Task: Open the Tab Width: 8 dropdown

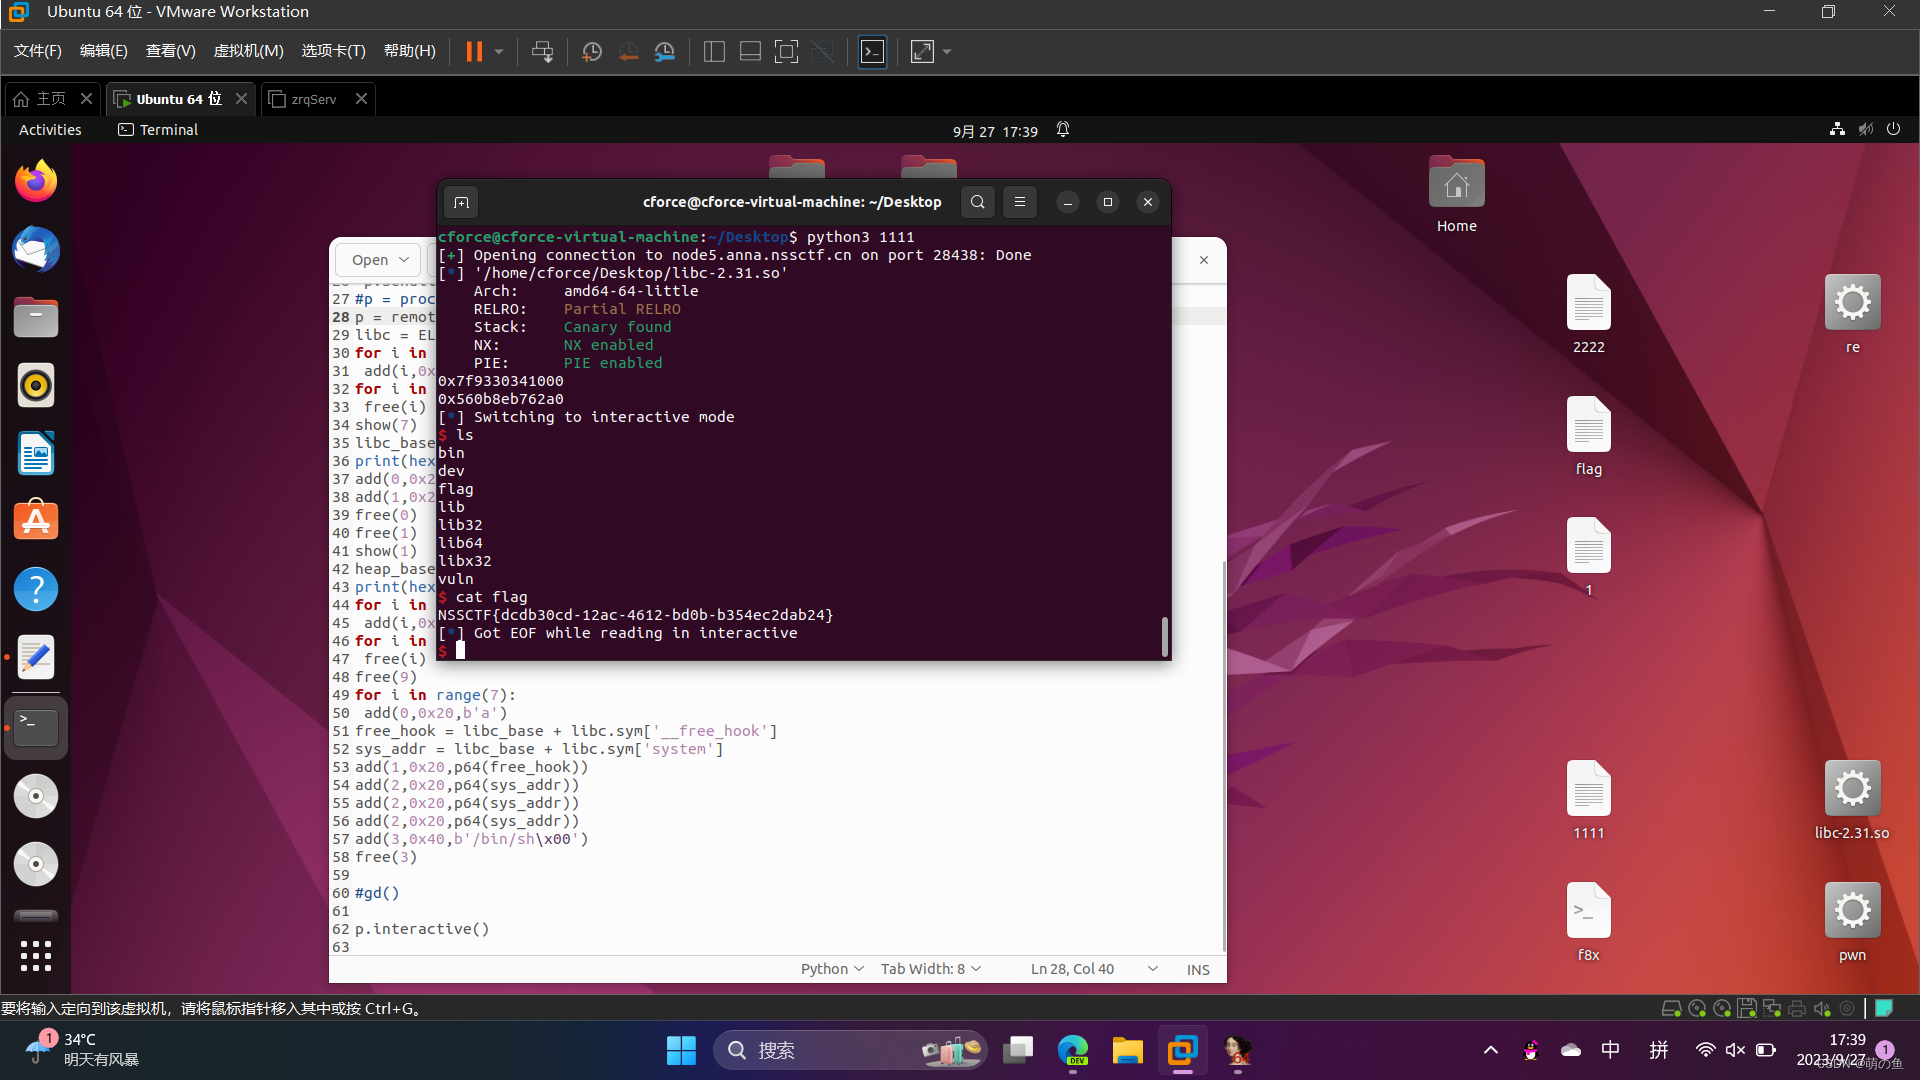Action: tap(931, 969)
